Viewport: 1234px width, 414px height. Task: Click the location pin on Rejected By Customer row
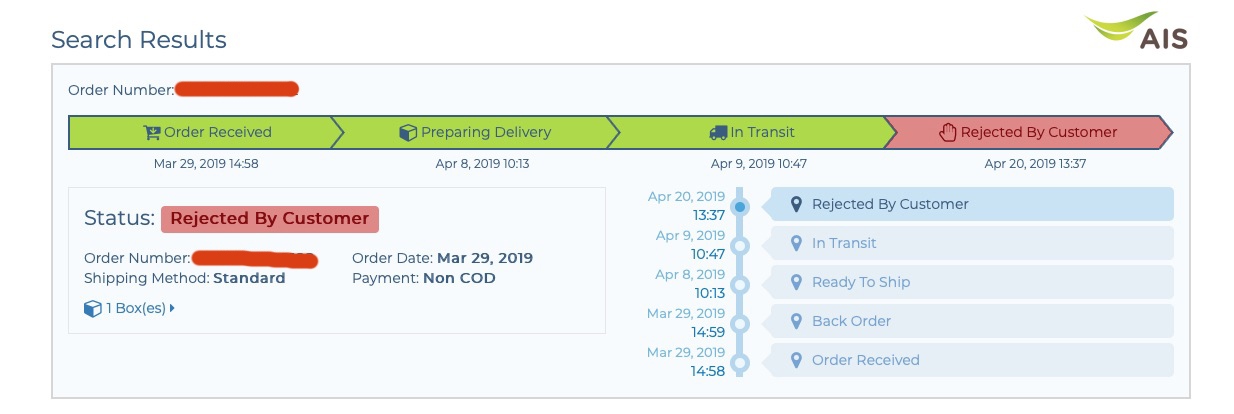click(796, 204)
